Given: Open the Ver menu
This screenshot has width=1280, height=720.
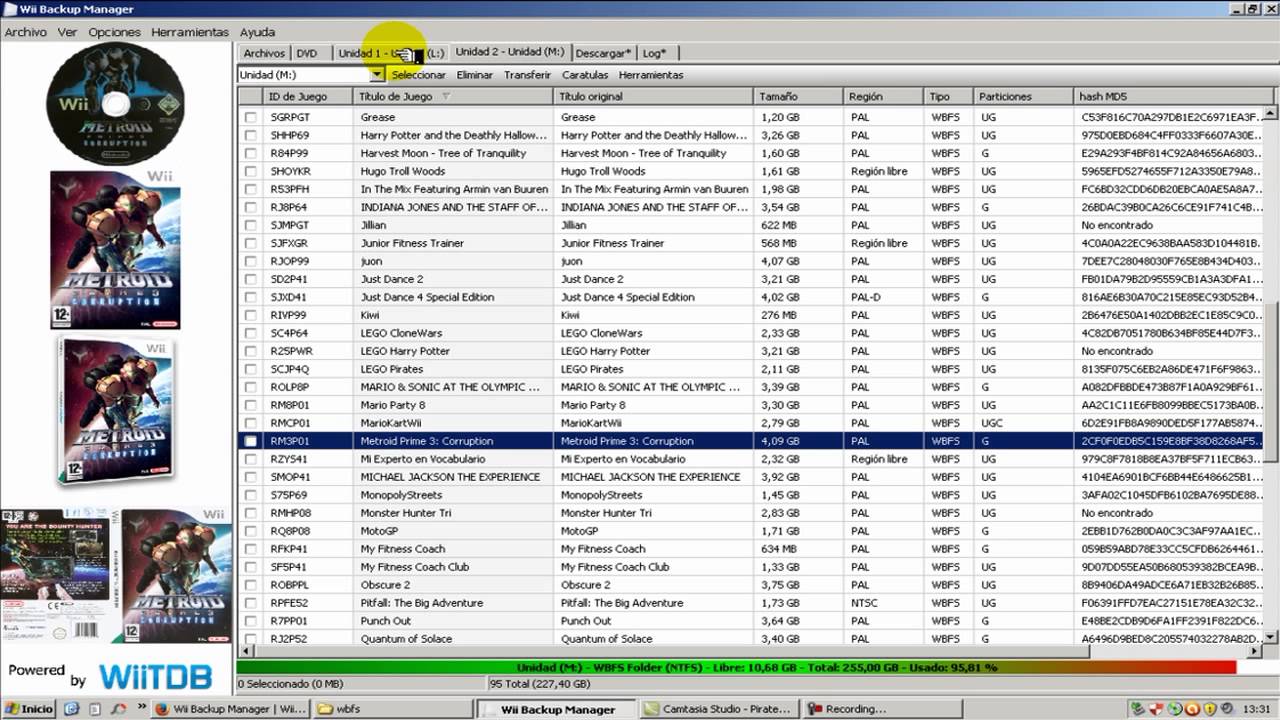Looking at the screenshot, I should click(67, 32).
